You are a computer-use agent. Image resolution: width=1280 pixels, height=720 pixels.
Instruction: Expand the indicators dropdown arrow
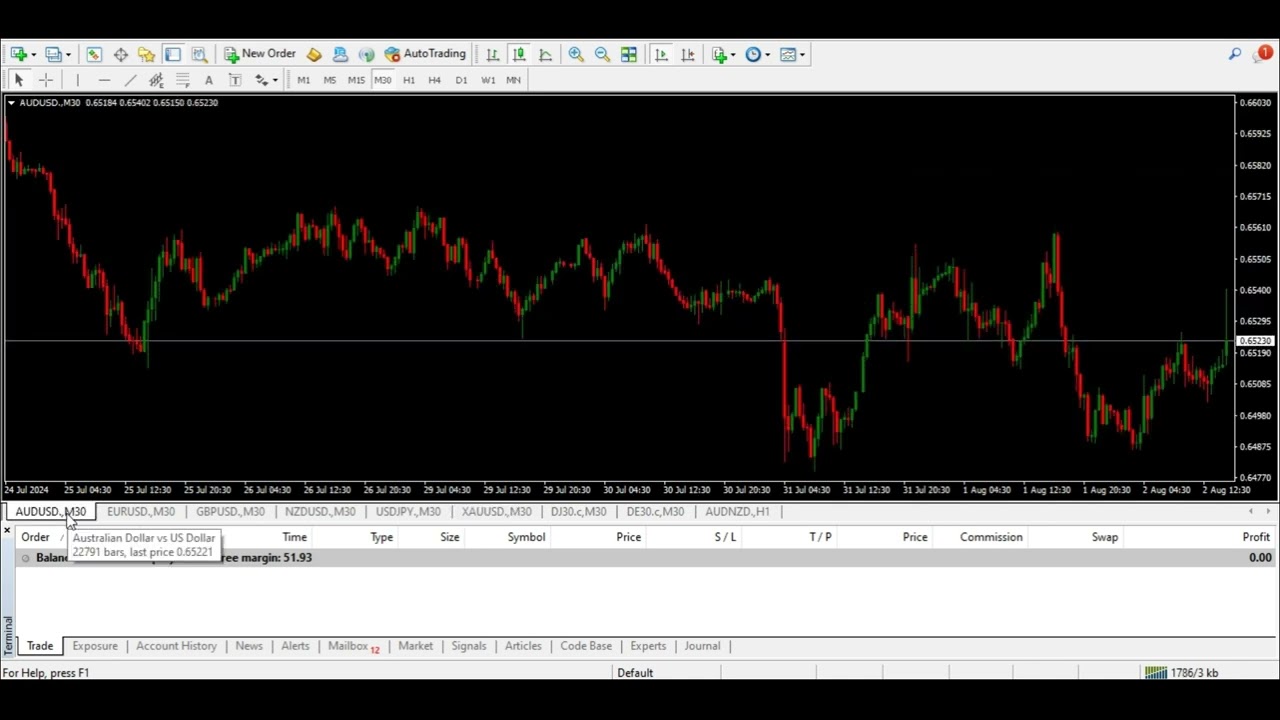click(x=734, y=55)
